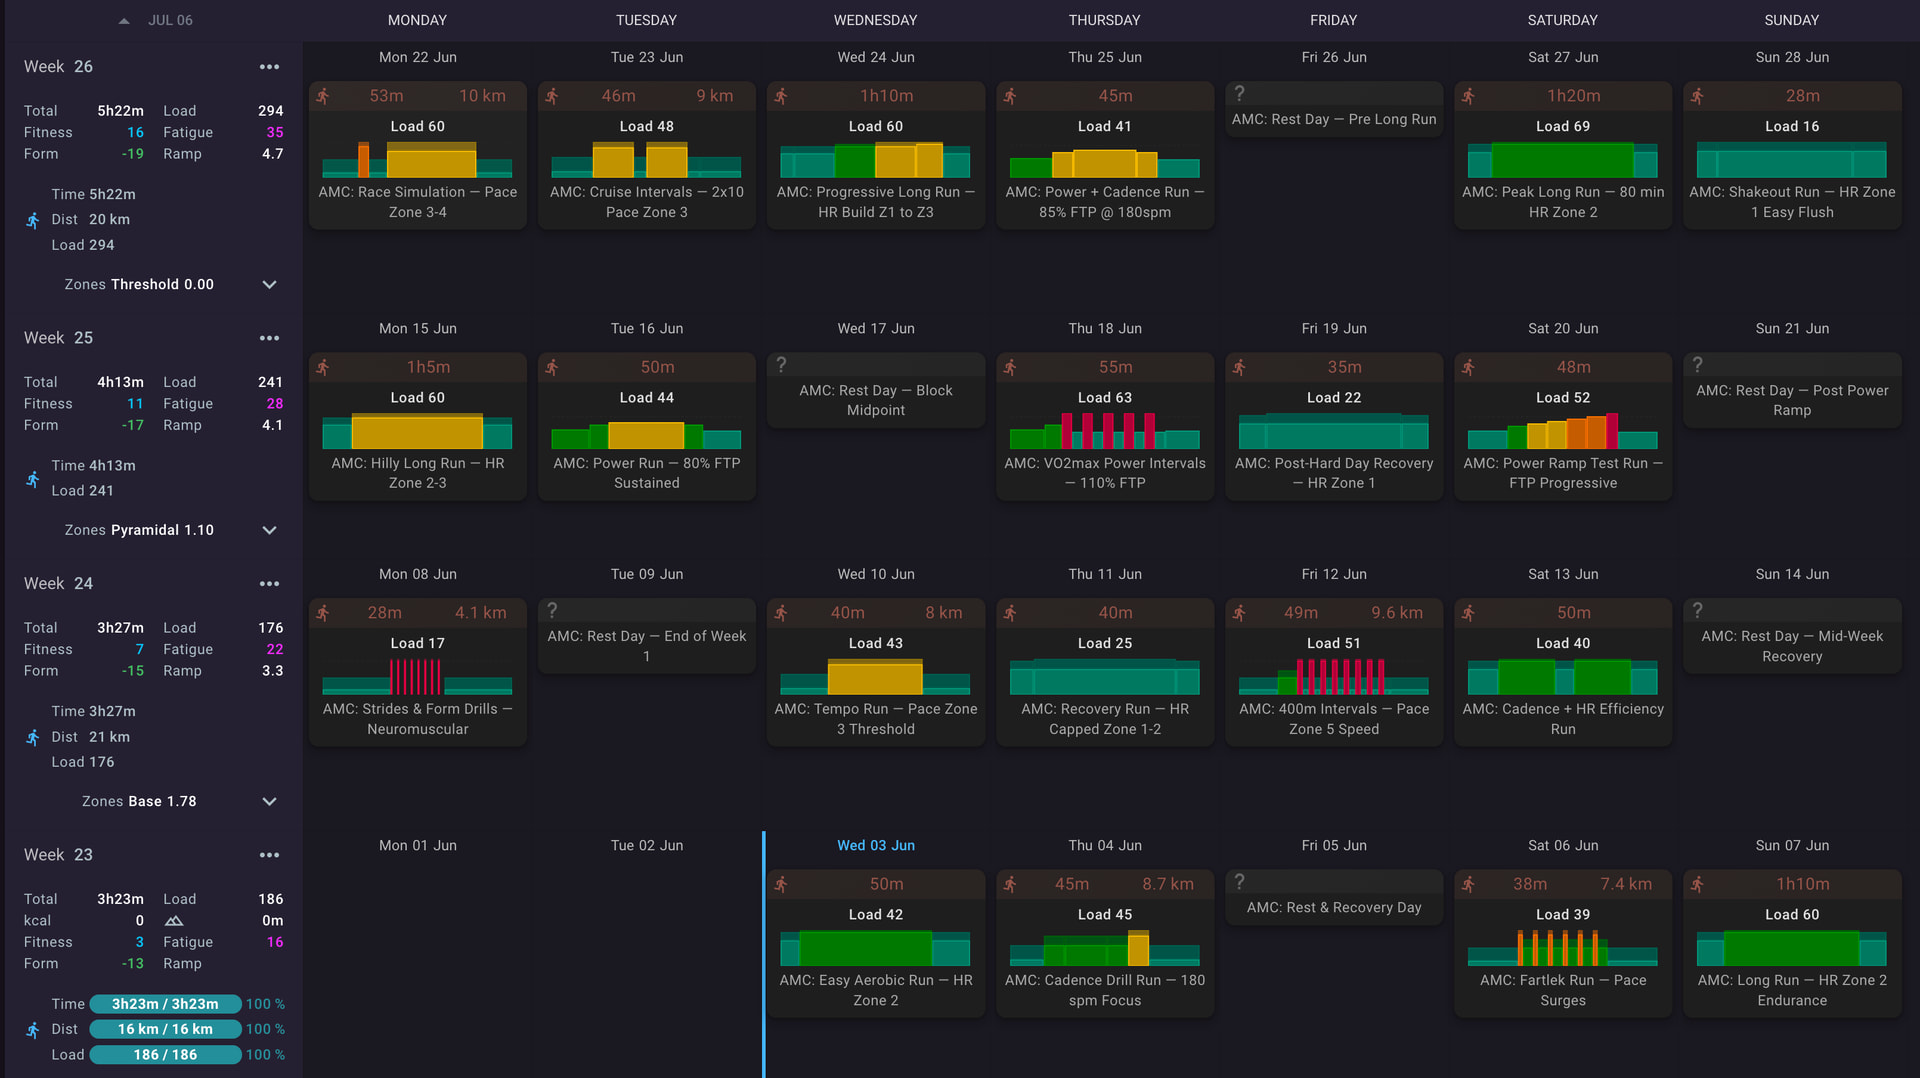This screenshot has height=1078, width=1920.
Task: Open Week 24 three-dot menu
Action: [269, 584]
